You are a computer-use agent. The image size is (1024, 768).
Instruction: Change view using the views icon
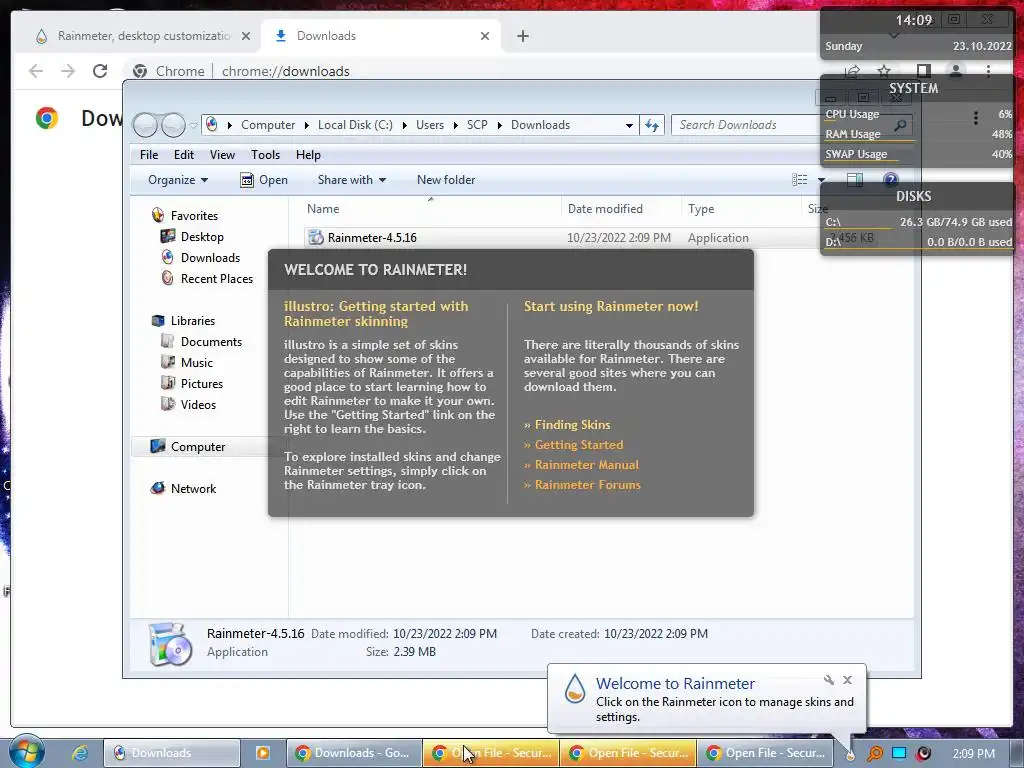tap(799, 180)
